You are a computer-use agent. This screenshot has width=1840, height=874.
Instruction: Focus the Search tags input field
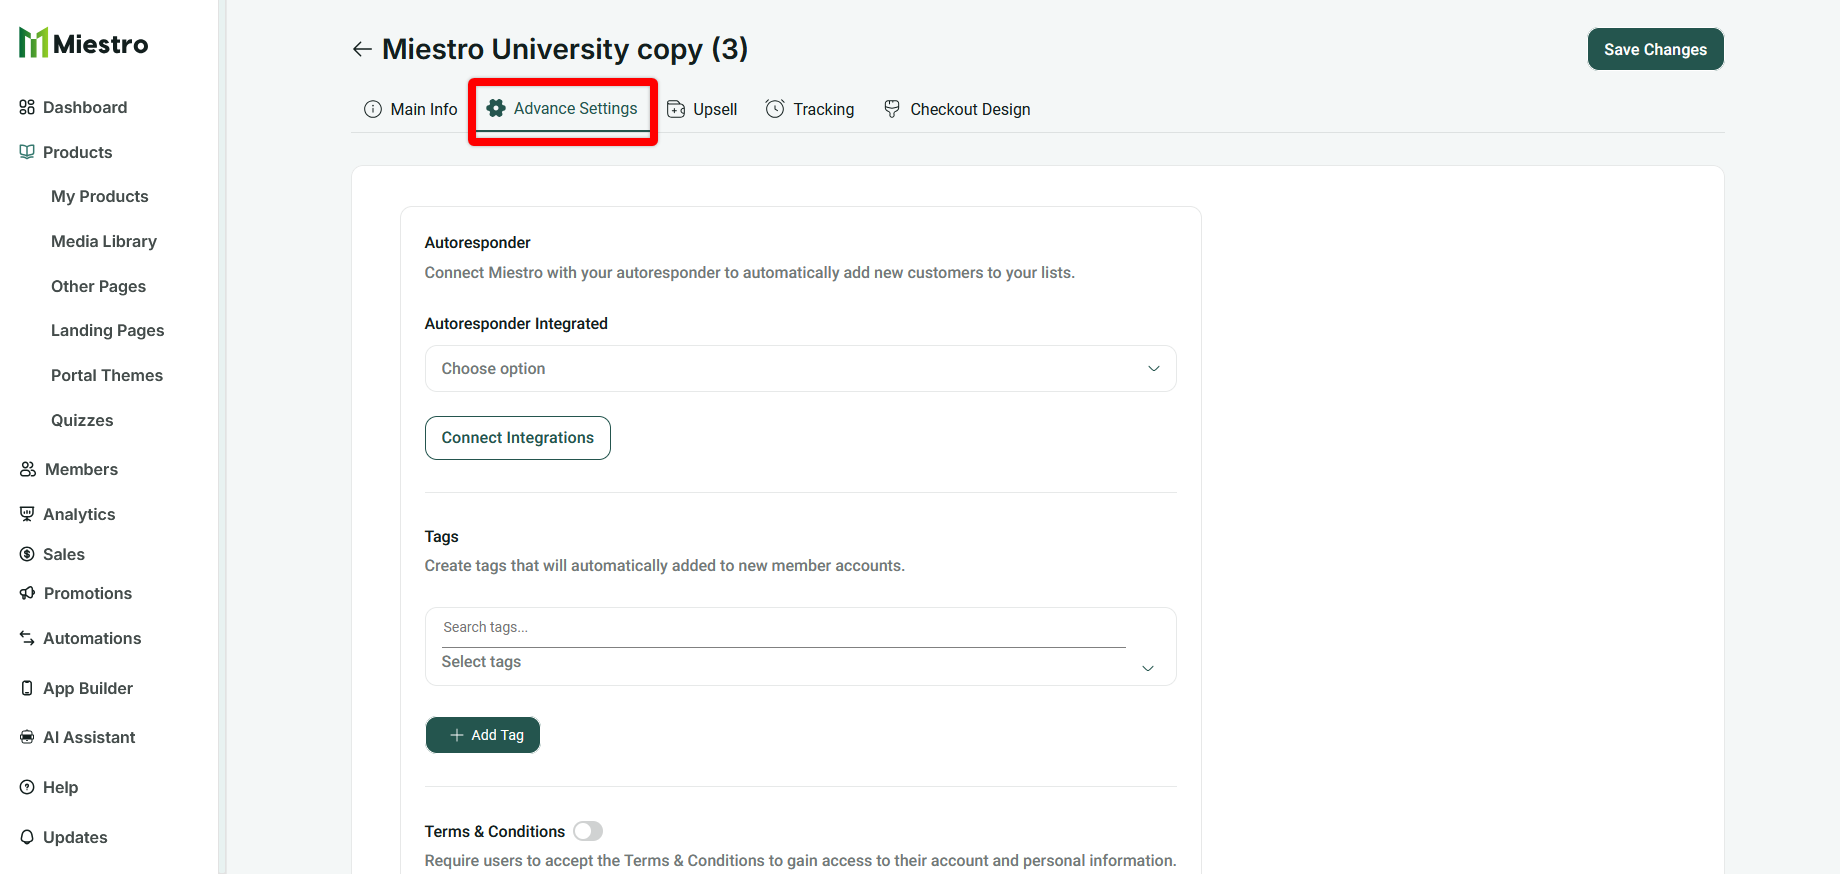(x=784, y=627)
